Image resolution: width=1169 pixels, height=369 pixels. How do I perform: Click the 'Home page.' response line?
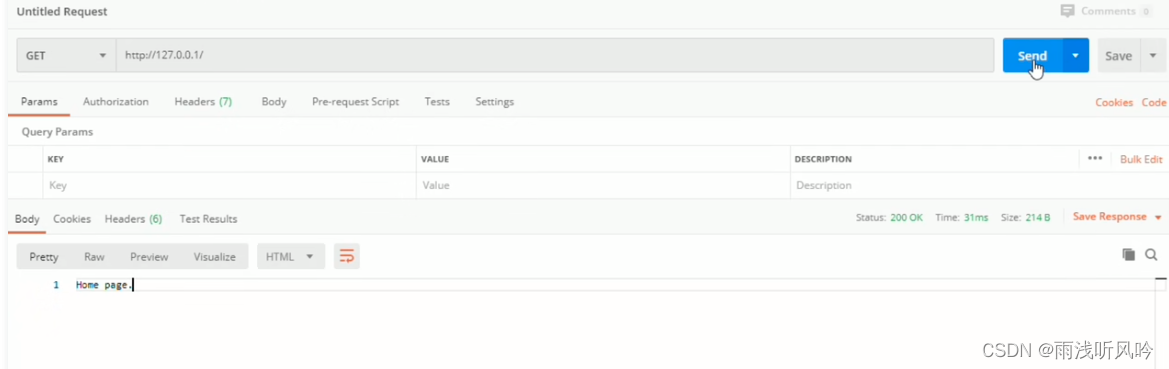coord(104,285)
